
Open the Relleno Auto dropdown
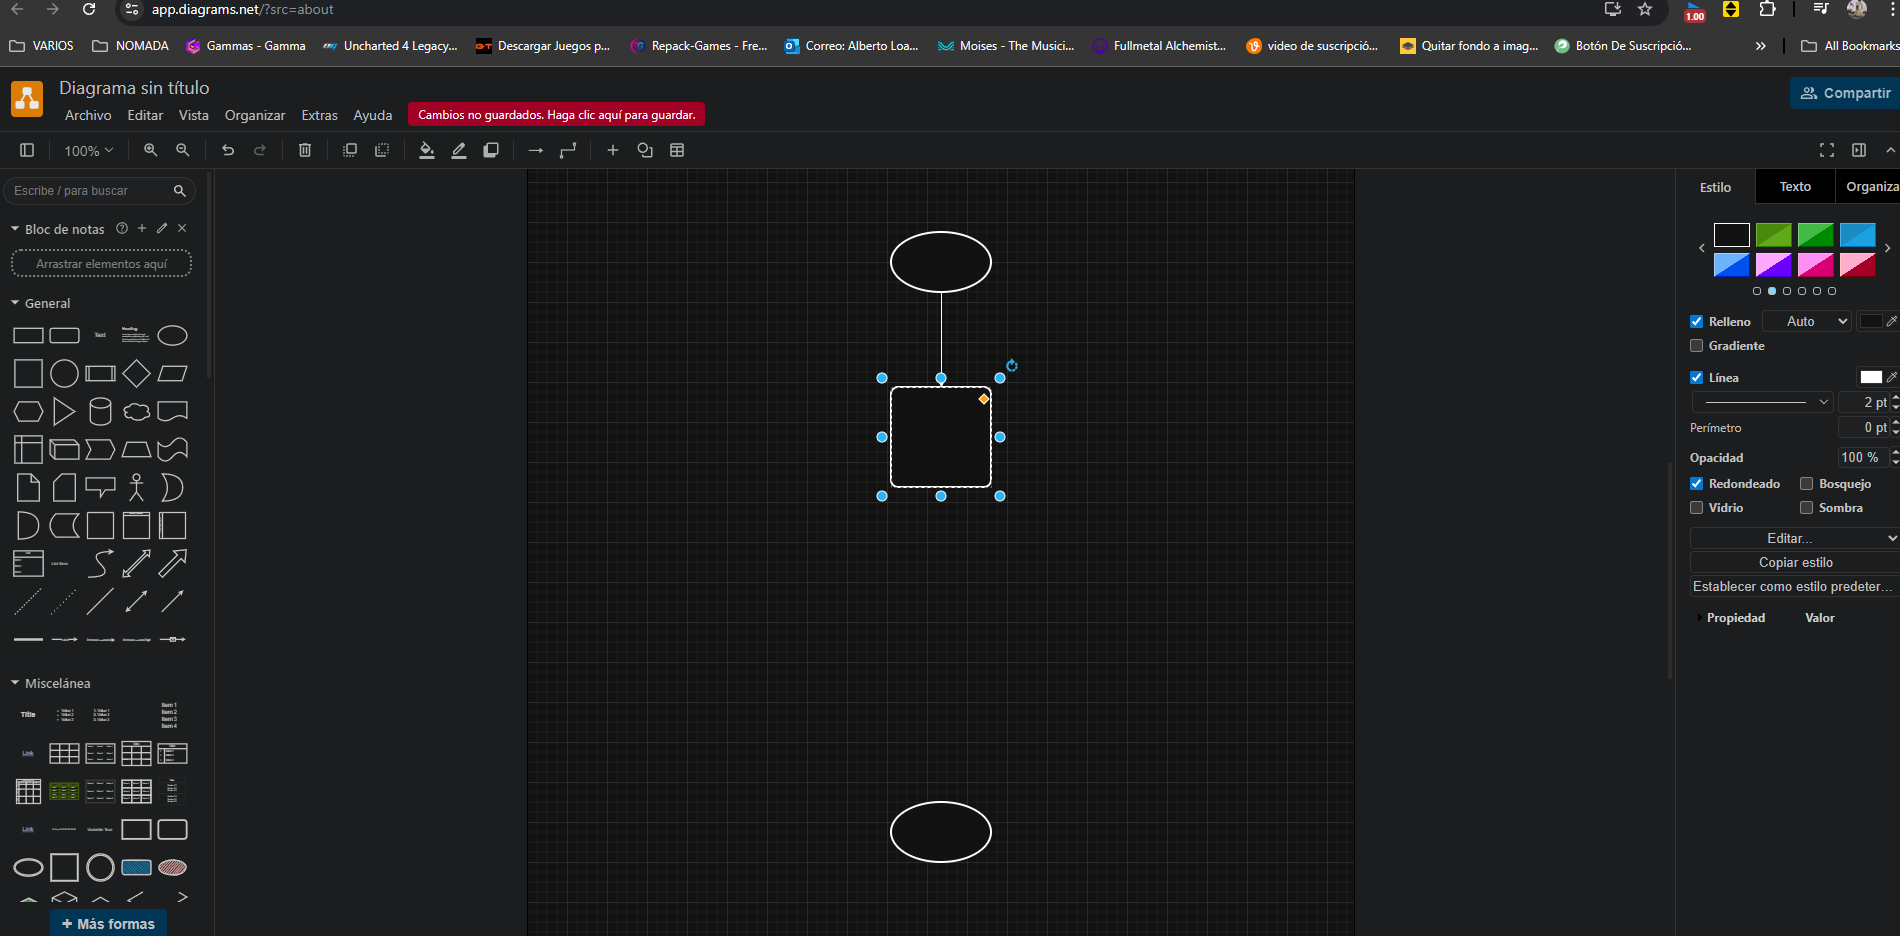pos(1806,321)
